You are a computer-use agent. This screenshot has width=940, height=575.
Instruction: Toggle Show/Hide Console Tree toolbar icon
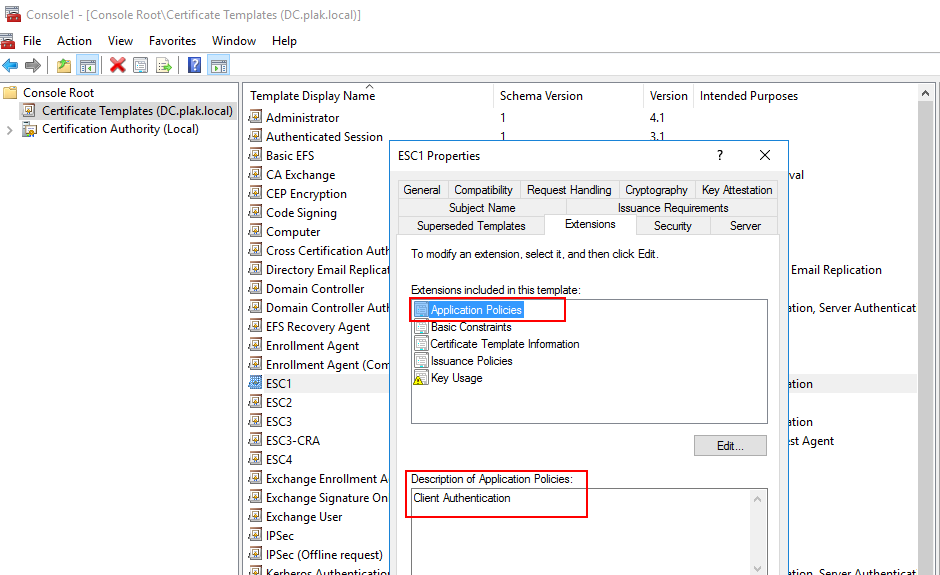[88, 66]
